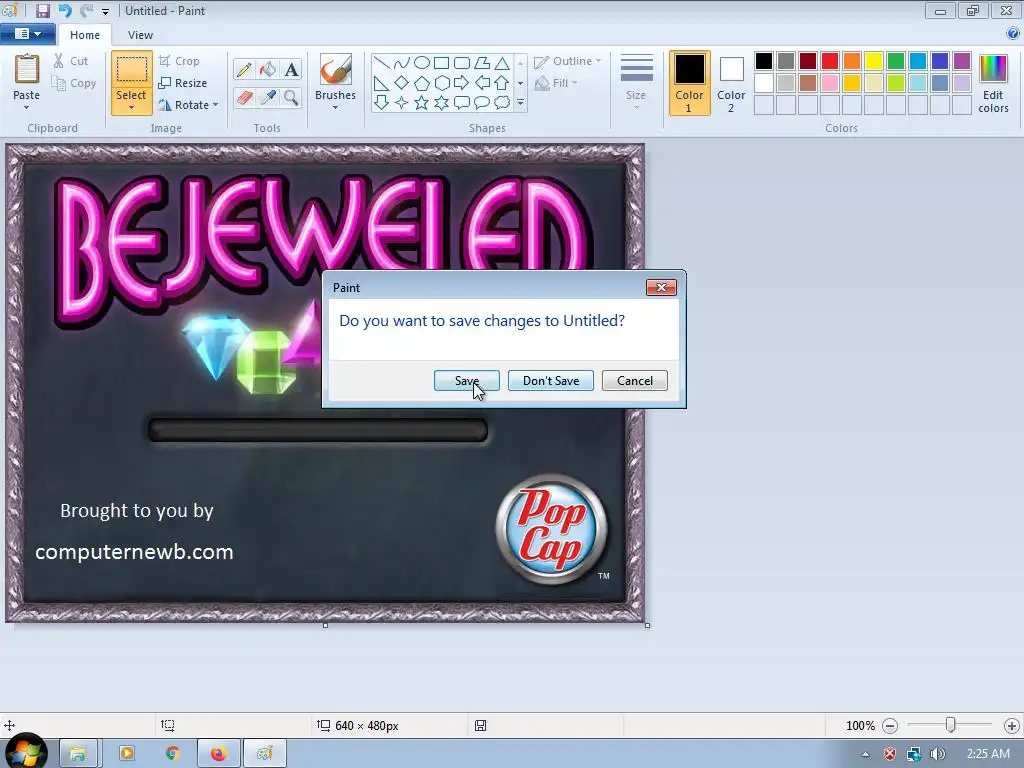The image size is (1024, 768).
Task: Click the canvas bottom-right resize handle
Action: tap(647, 626)
